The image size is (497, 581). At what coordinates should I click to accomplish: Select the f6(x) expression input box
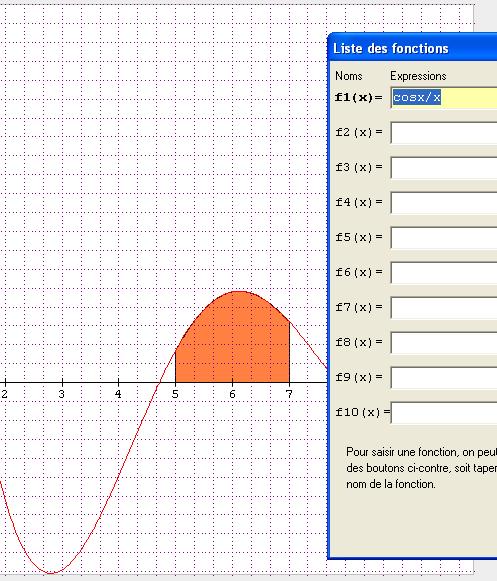[x=444, y=273]
